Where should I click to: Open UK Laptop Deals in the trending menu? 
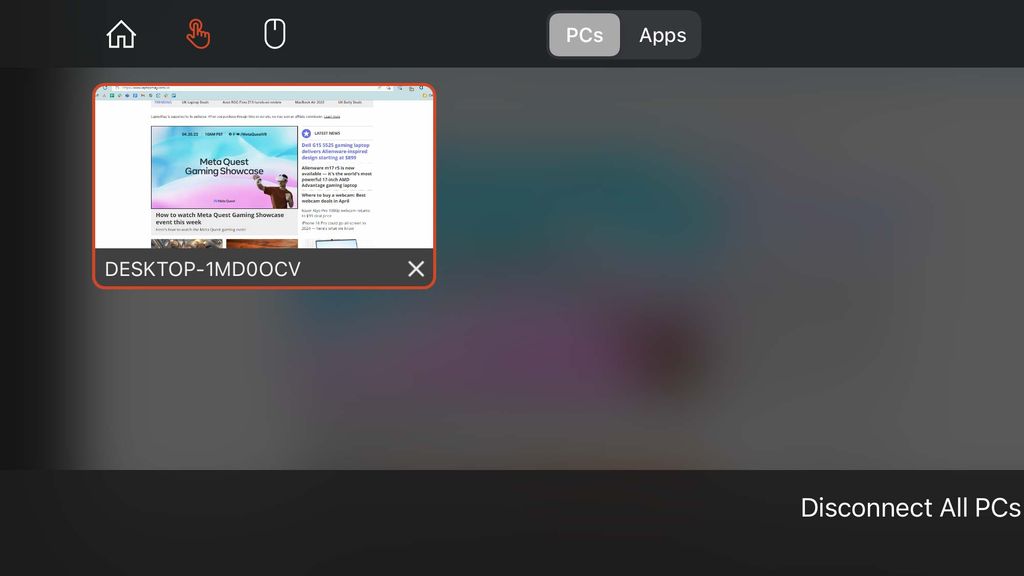[194, 102]
